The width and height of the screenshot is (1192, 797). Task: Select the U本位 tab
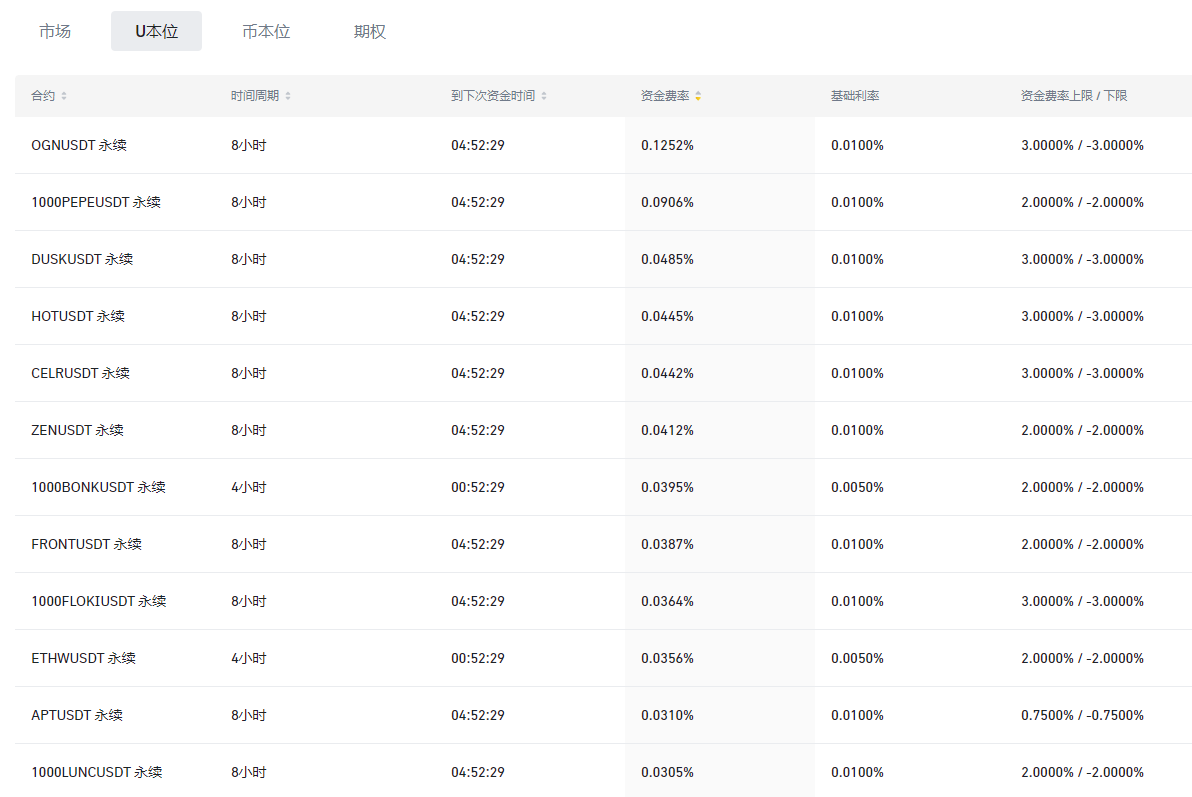coord(157,31)
